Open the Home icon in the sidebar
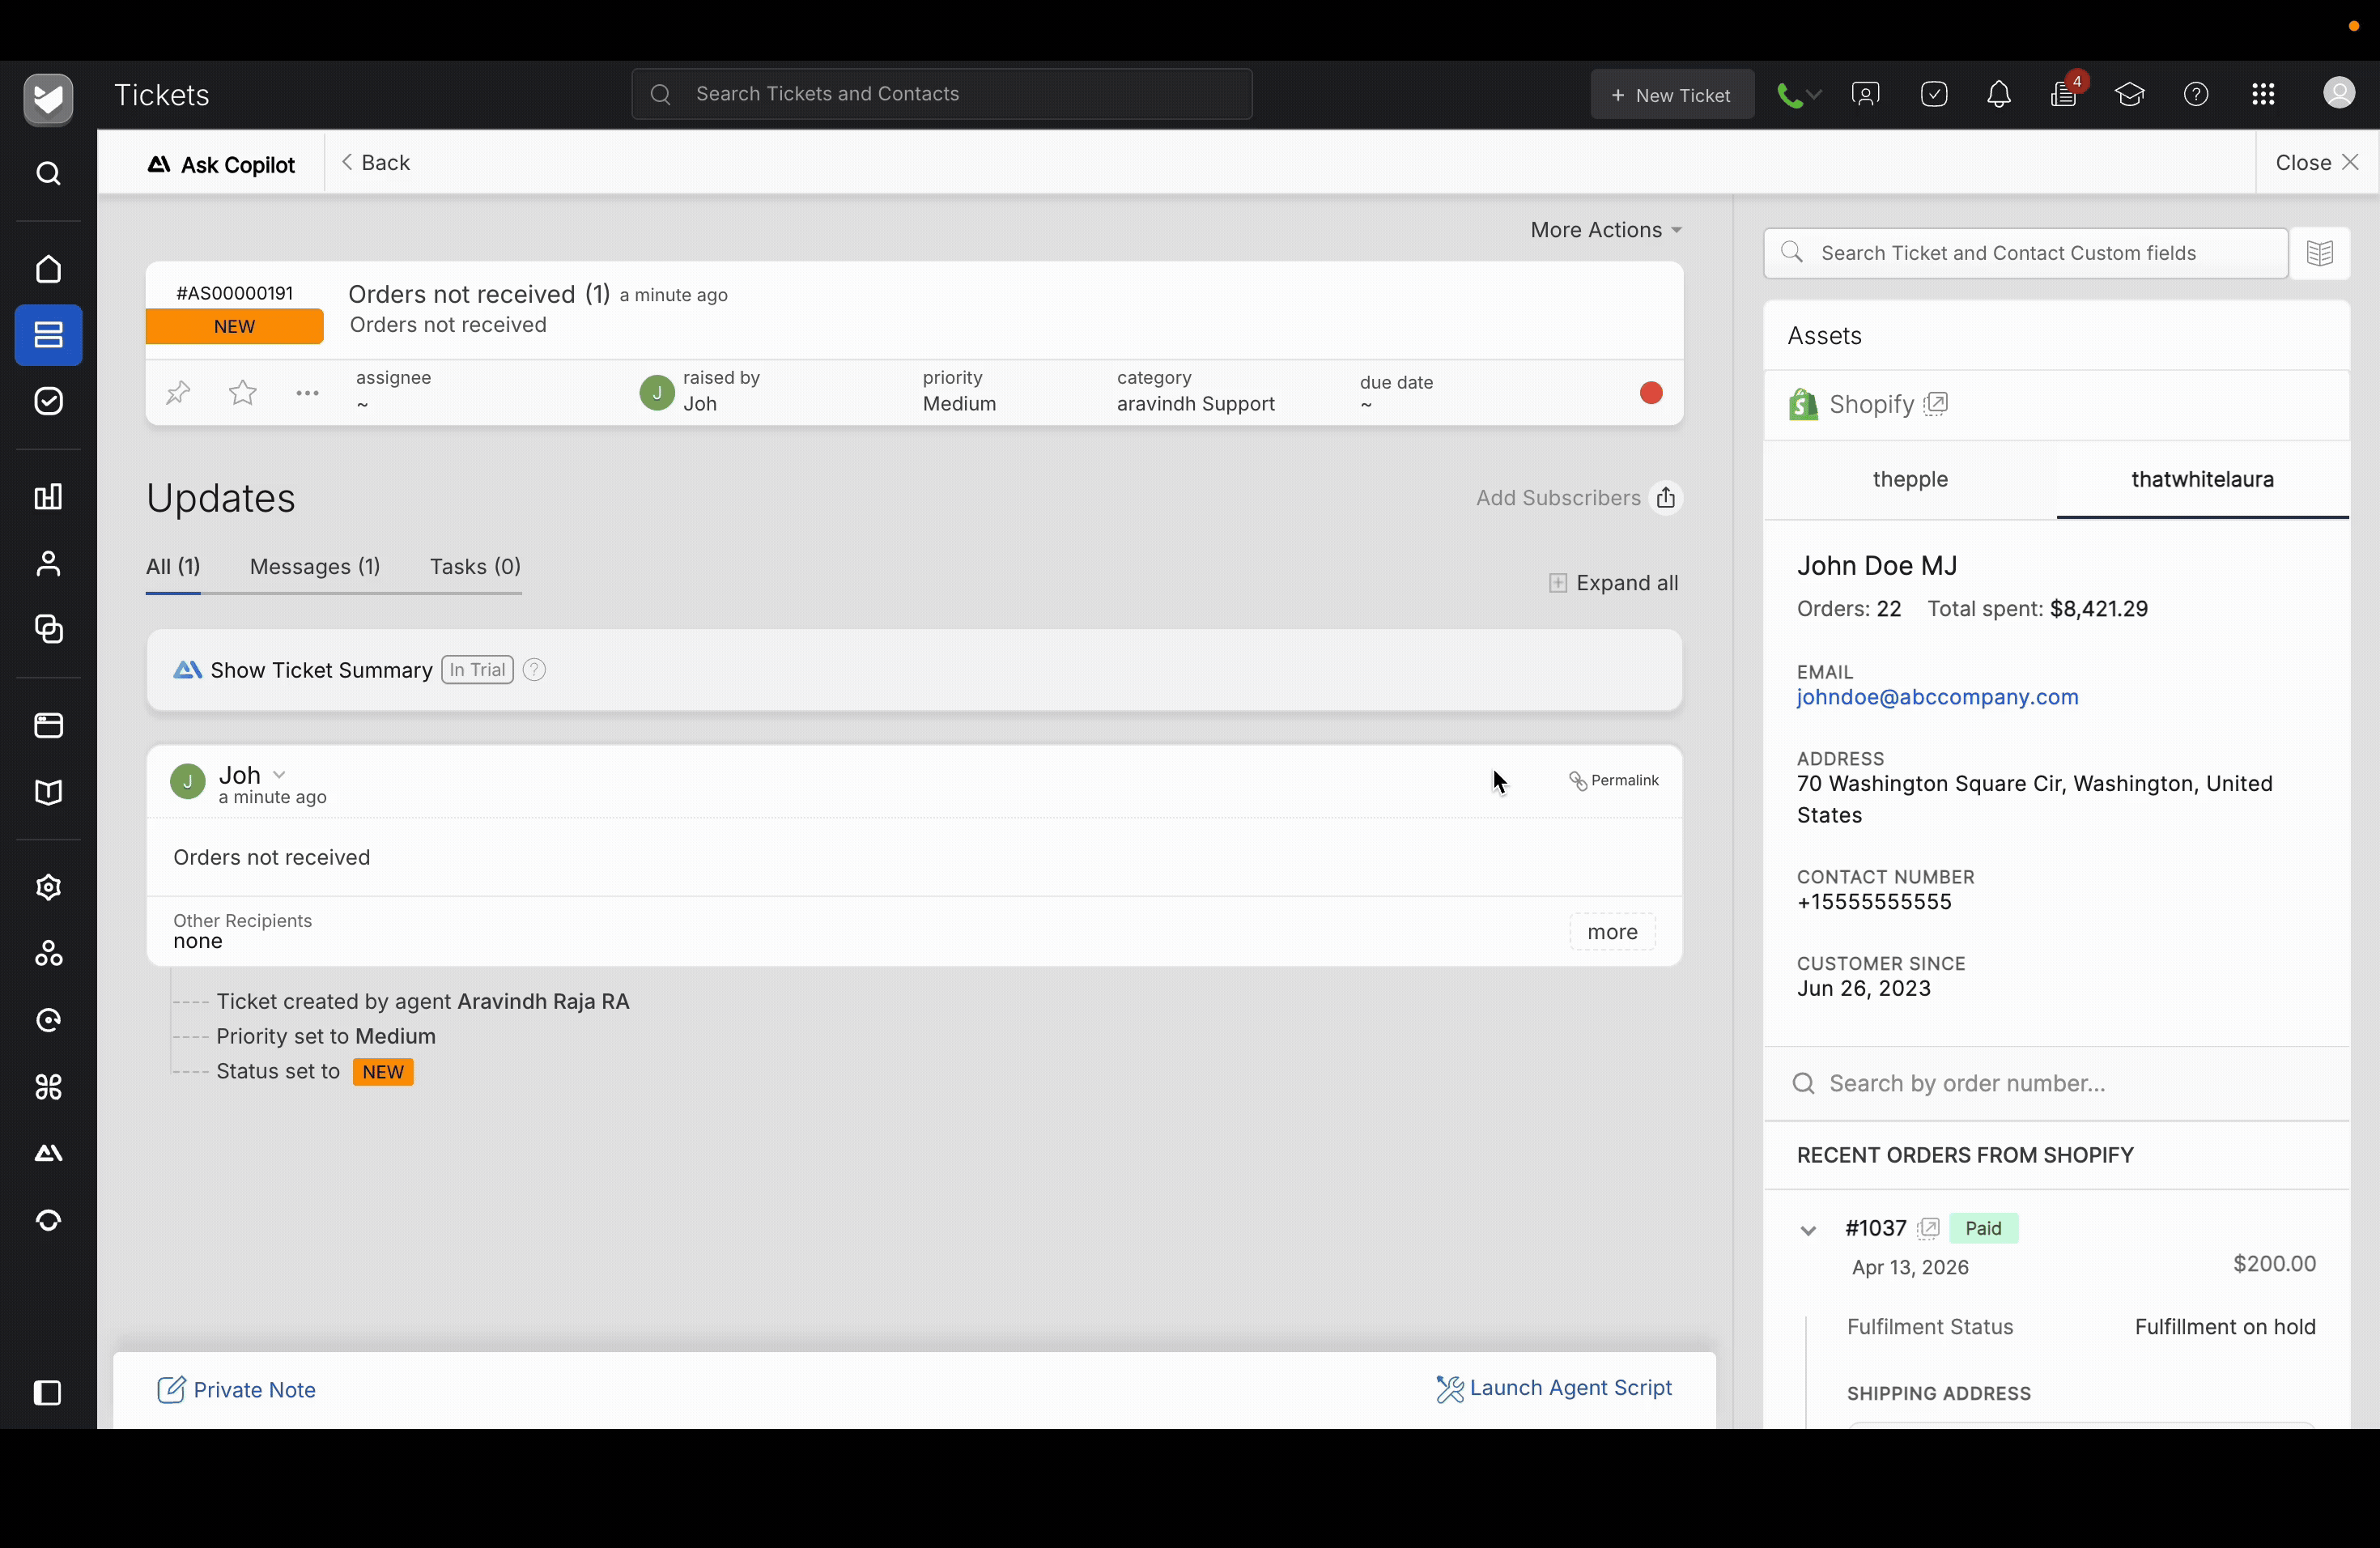Viewport: 2380px width, 1548px height. pyautogui.click(x=48, y=269)
